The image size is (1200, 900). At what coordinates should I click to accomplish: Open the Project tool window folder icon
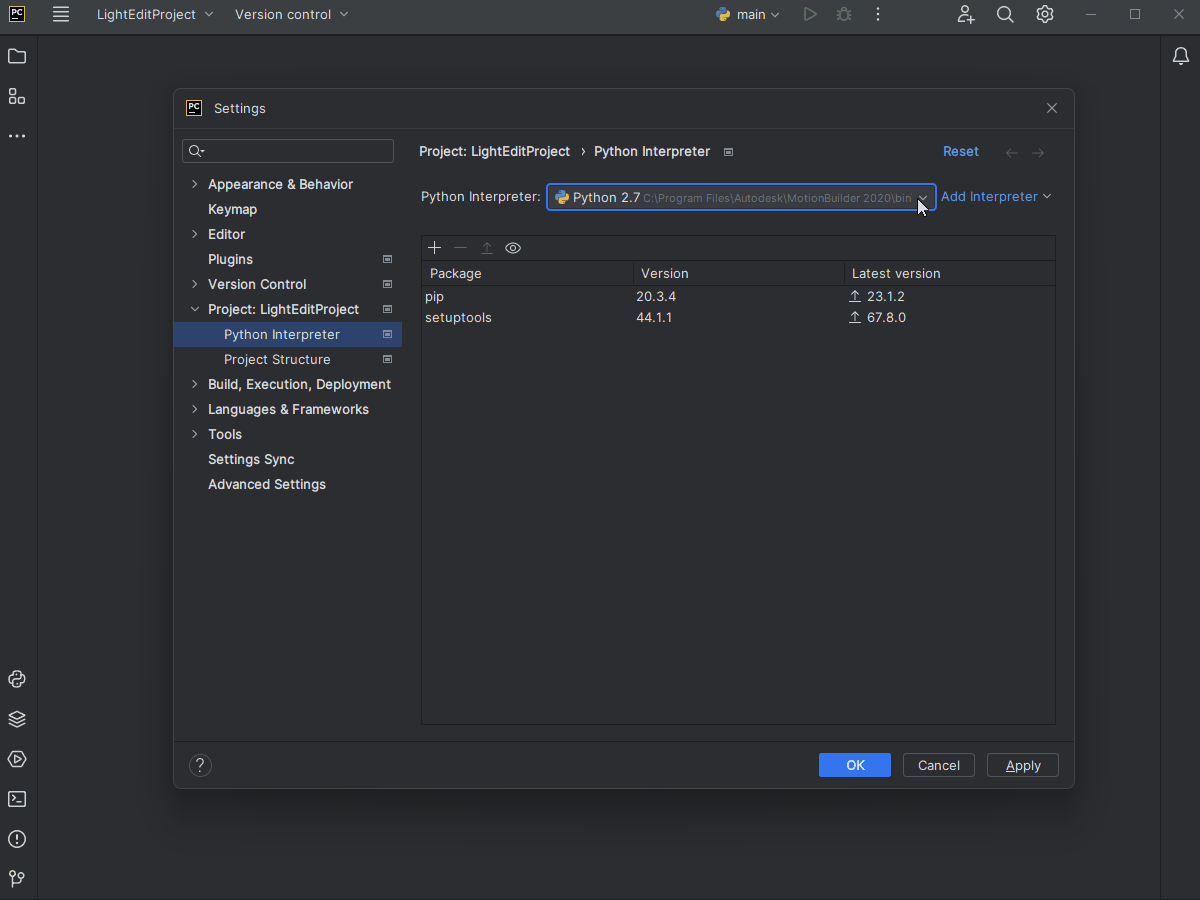click(x=17, y=57)
